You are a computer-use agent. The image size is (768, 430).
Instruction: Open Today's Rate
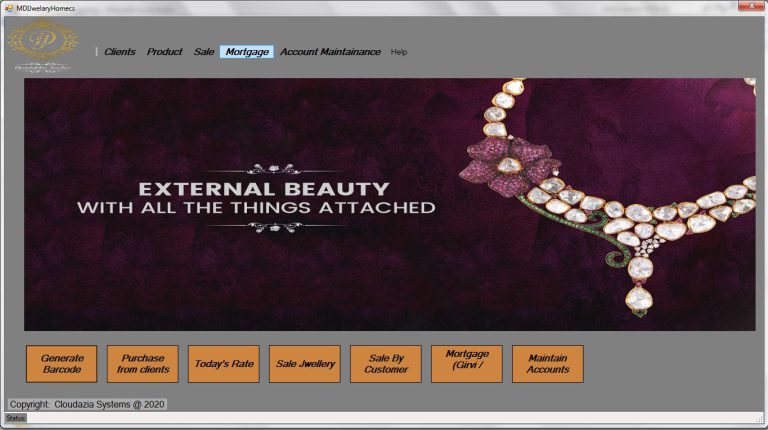tap(224, 364)
